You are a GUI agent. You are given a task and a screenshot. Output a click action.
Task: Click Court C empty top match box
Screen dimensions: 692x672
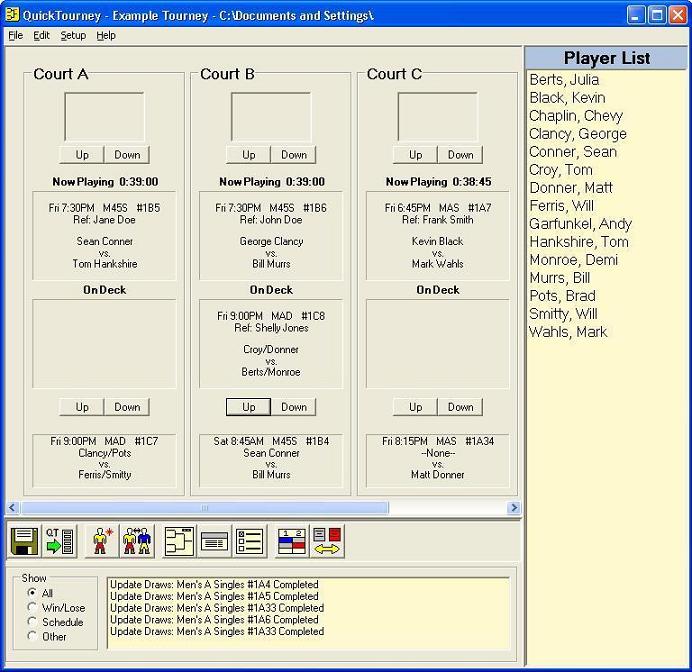(438, 117)
